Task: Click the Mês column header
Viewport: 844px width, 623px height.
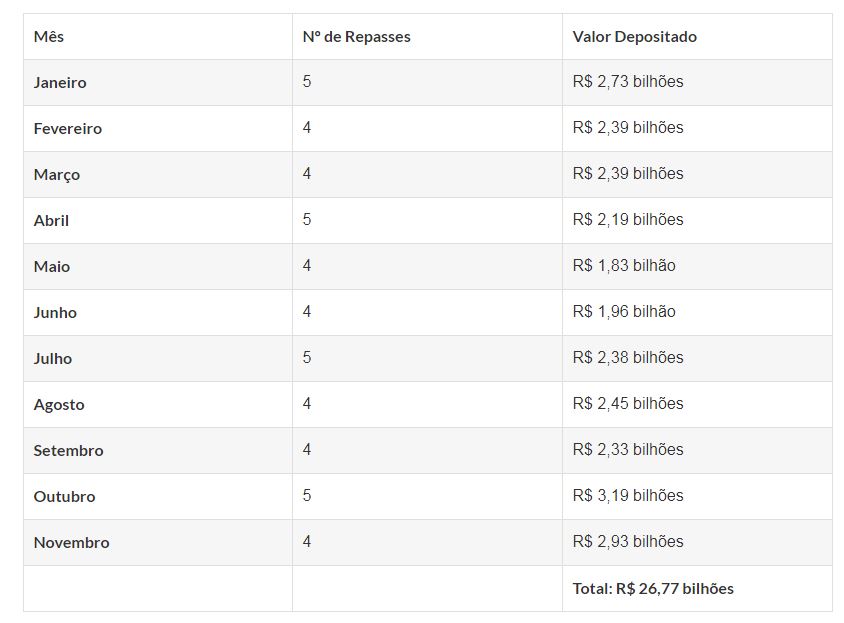Action: [x=49, y=37]
